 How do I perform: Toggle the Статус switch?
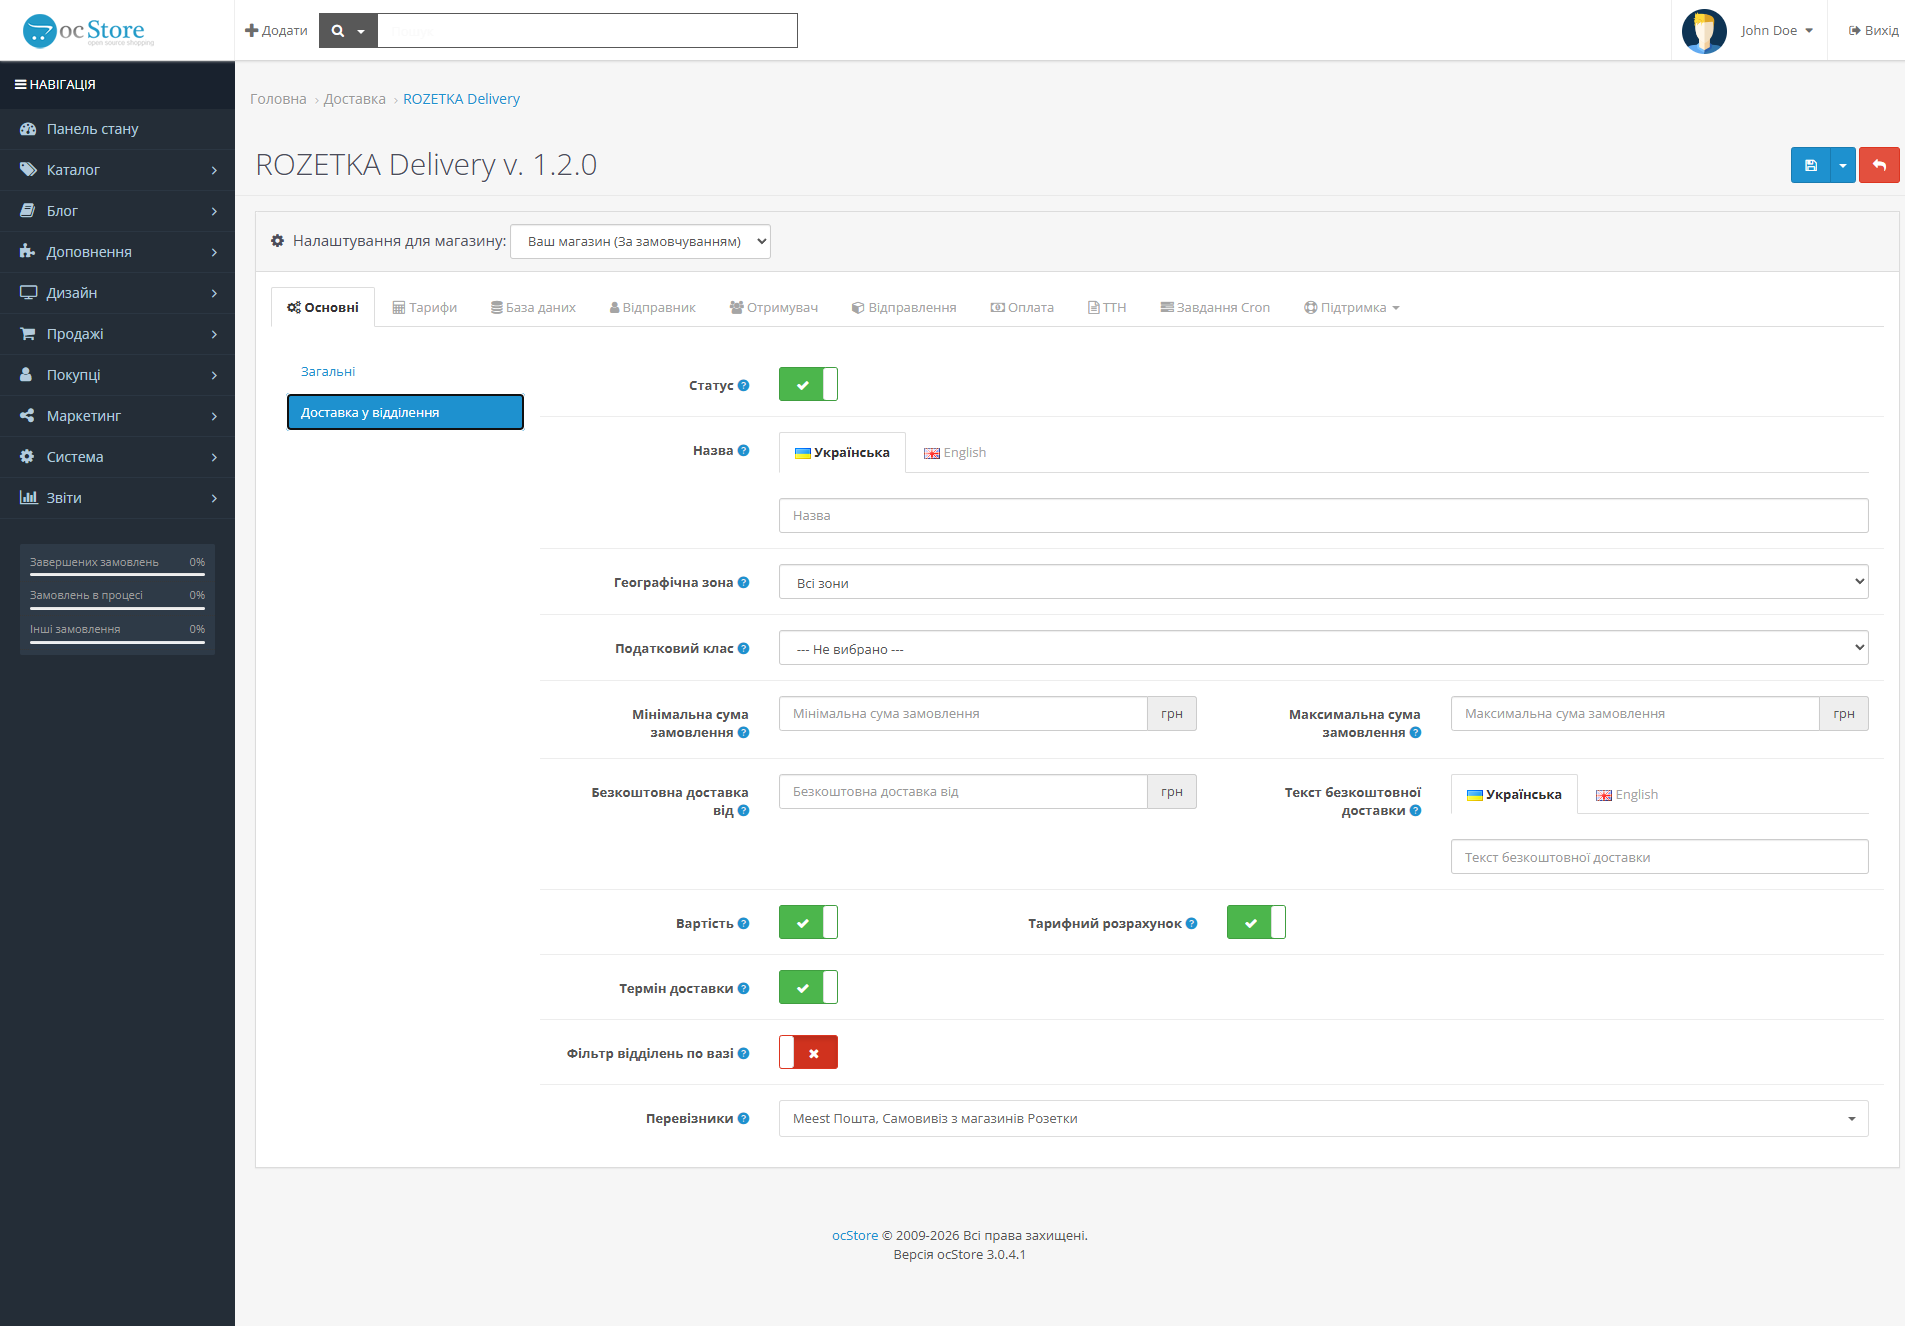click(x=808, y=384)
